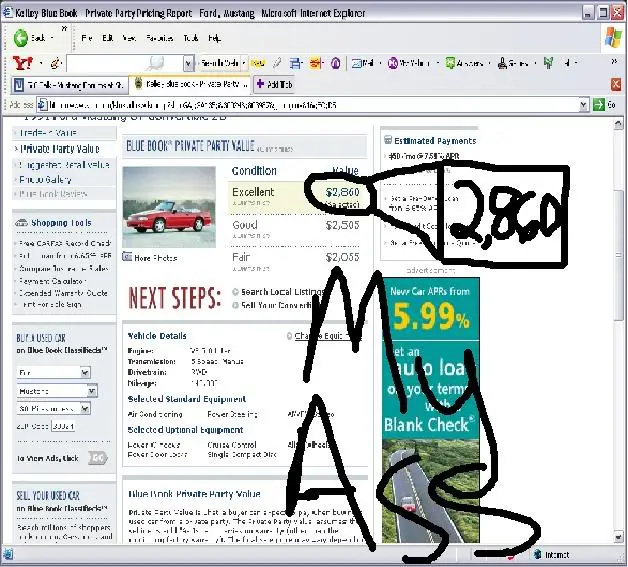Expand the toolbar overflow chevron near Back
The image size is (628, 567).
click(x=64, y=28)
